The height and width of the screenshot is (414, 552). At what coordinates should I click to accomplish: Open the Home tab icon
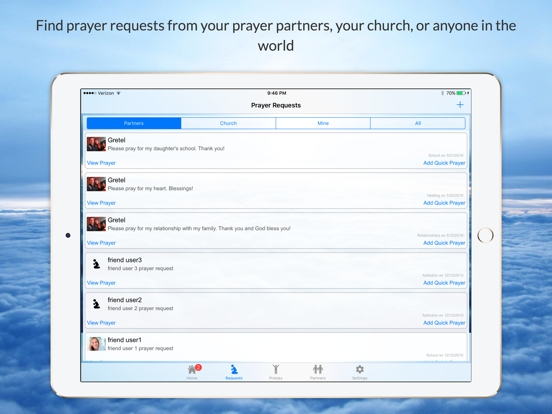pos(192,370)
